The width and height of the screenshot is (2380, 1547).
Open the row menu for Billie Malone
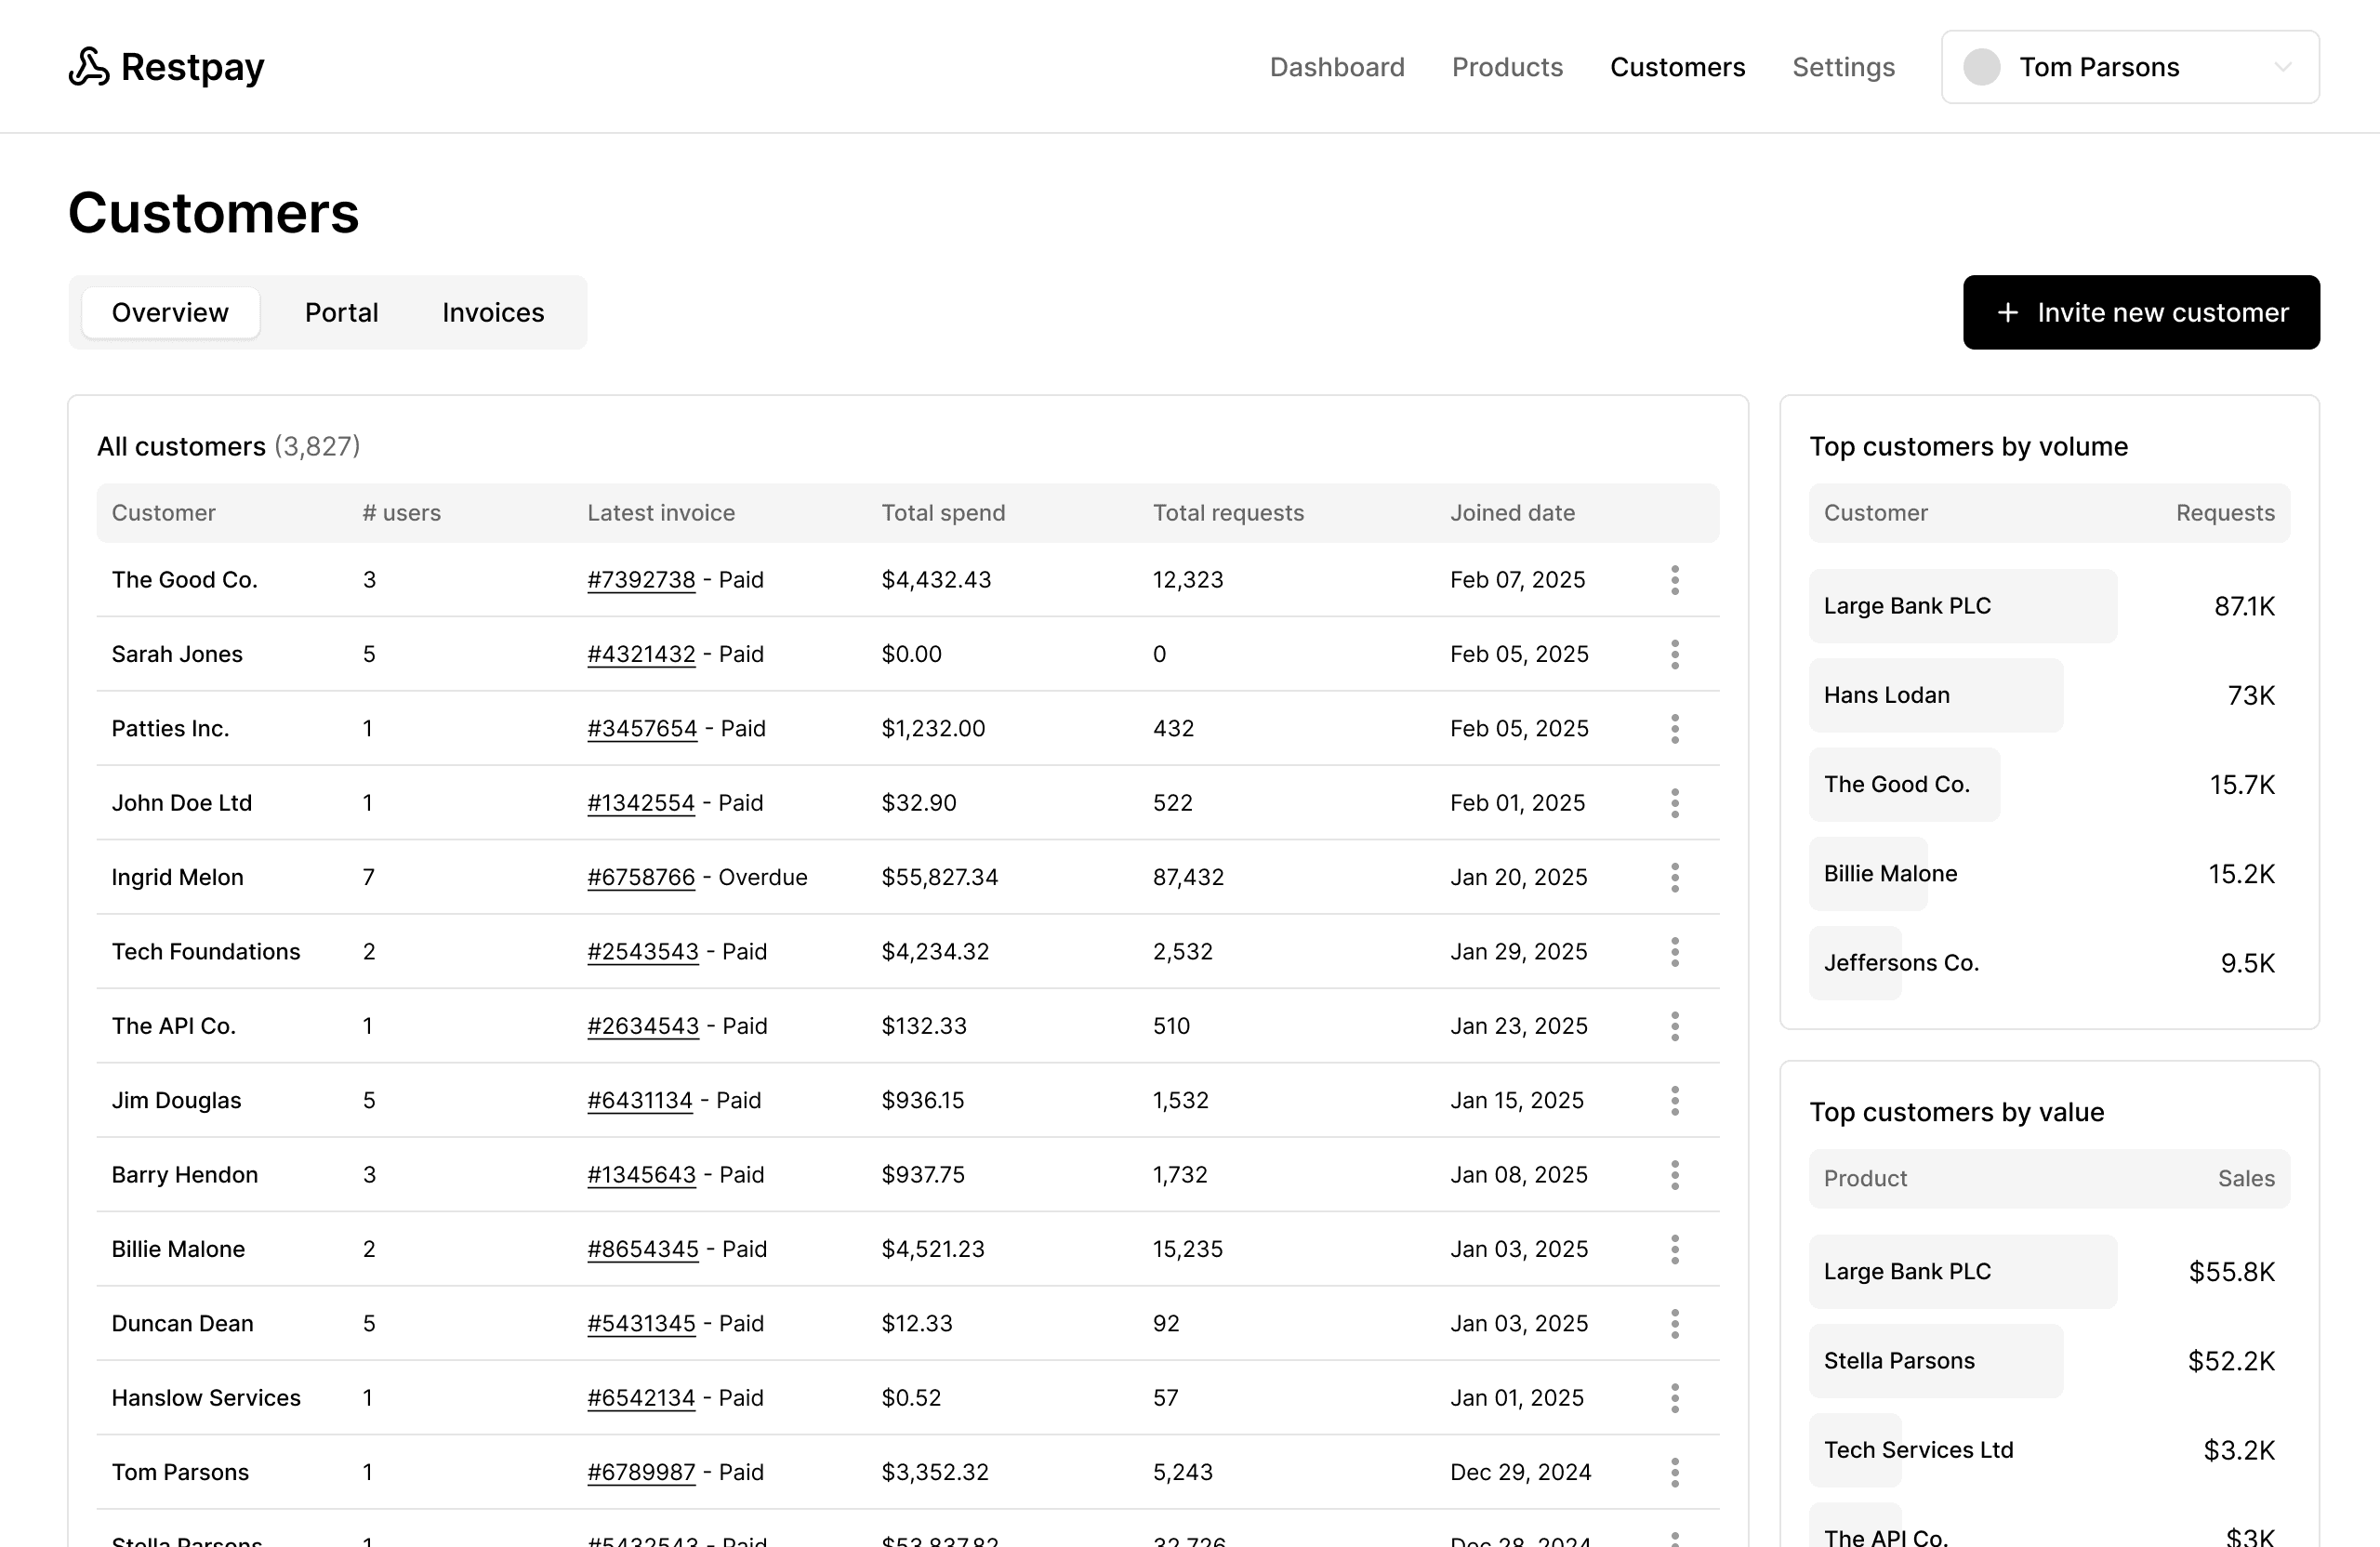pos(1674,1249)
